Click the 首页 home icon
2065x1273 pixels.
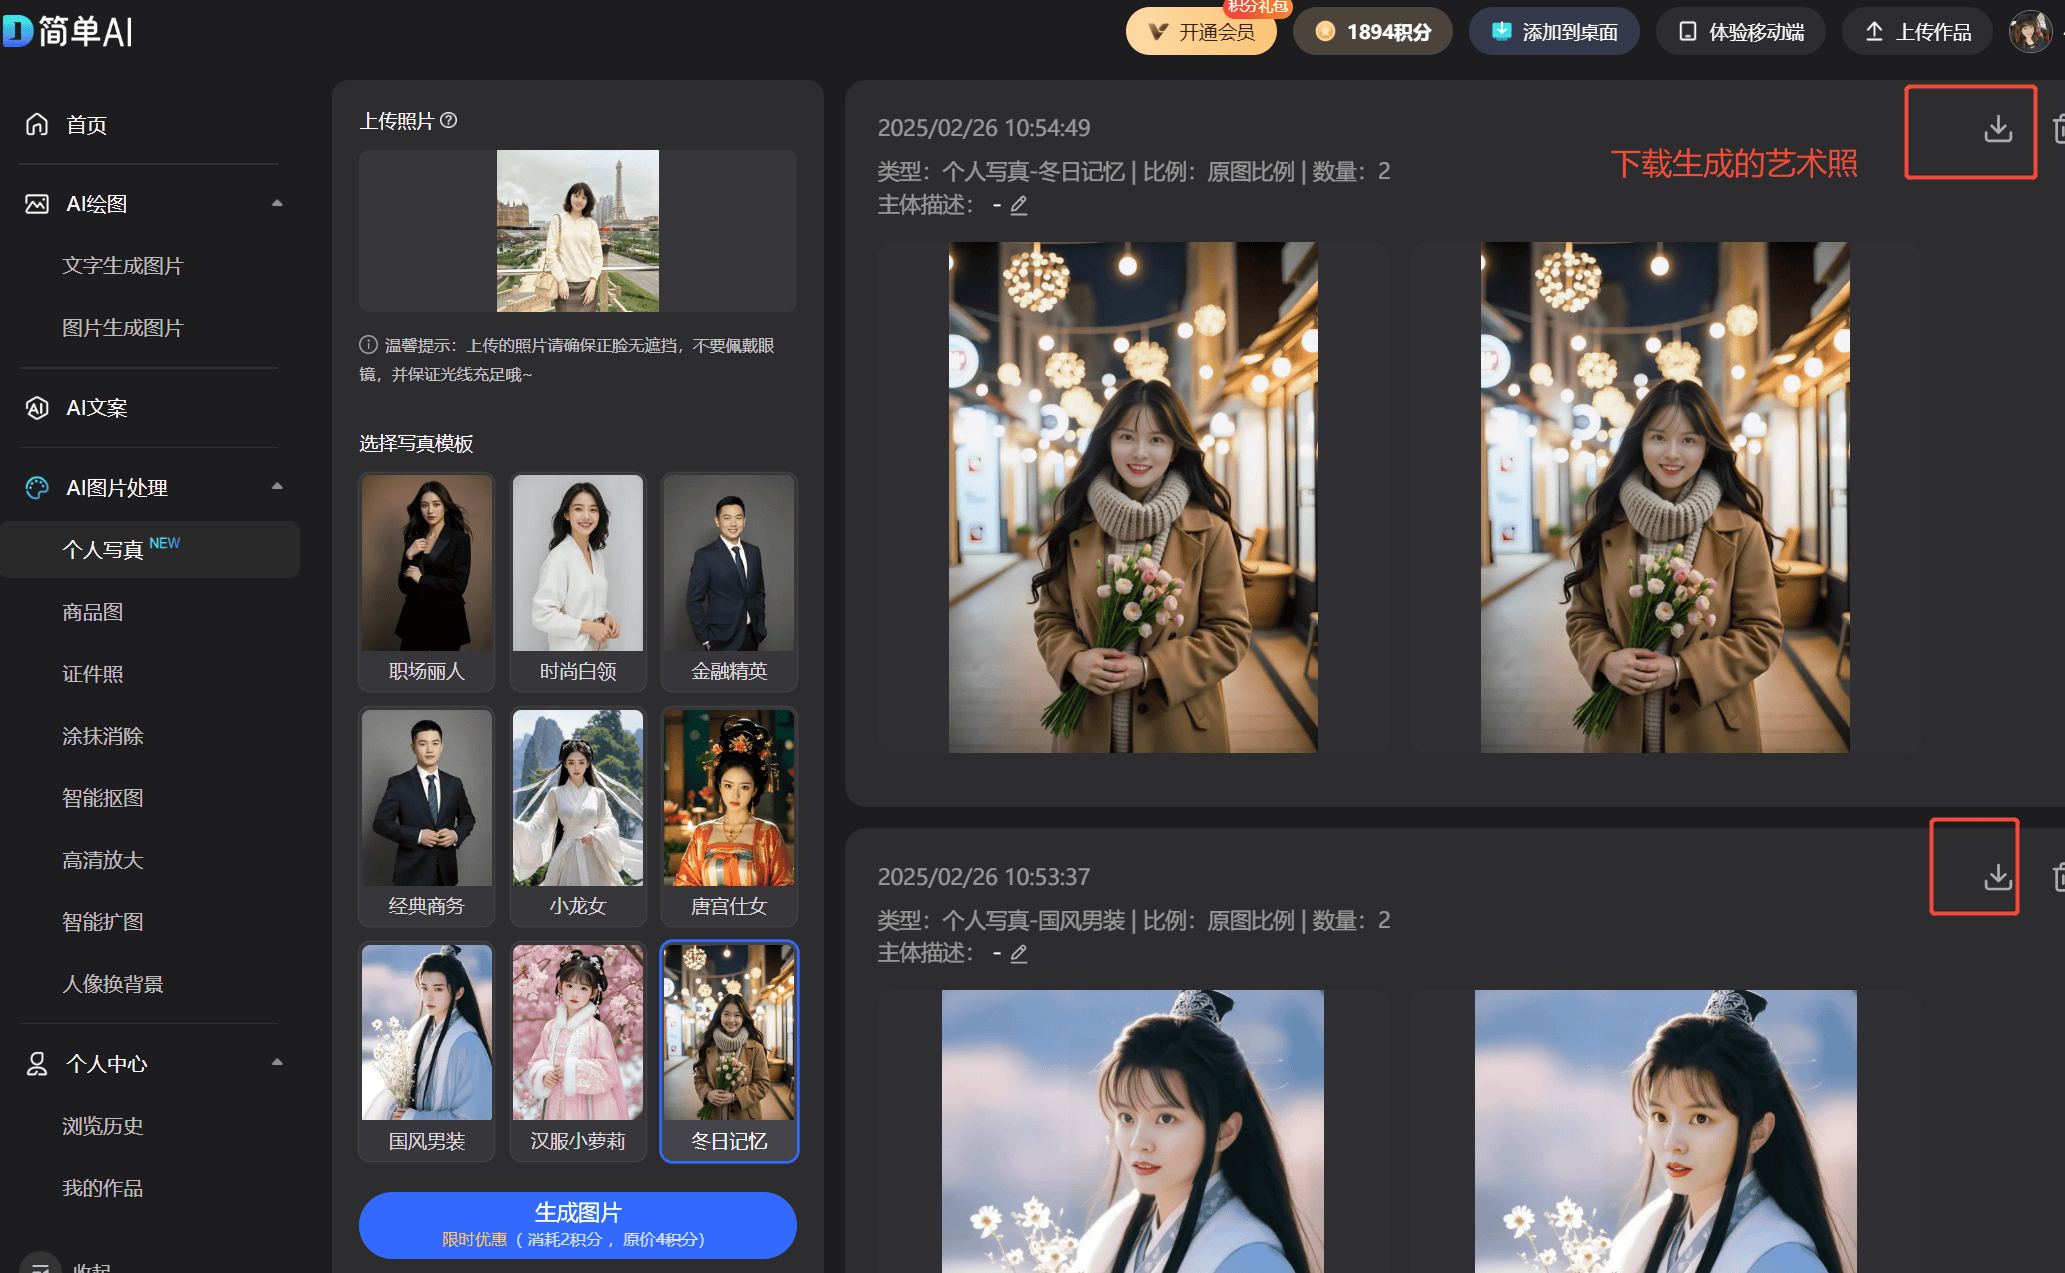pyautogui.click(x=37, y=124)
